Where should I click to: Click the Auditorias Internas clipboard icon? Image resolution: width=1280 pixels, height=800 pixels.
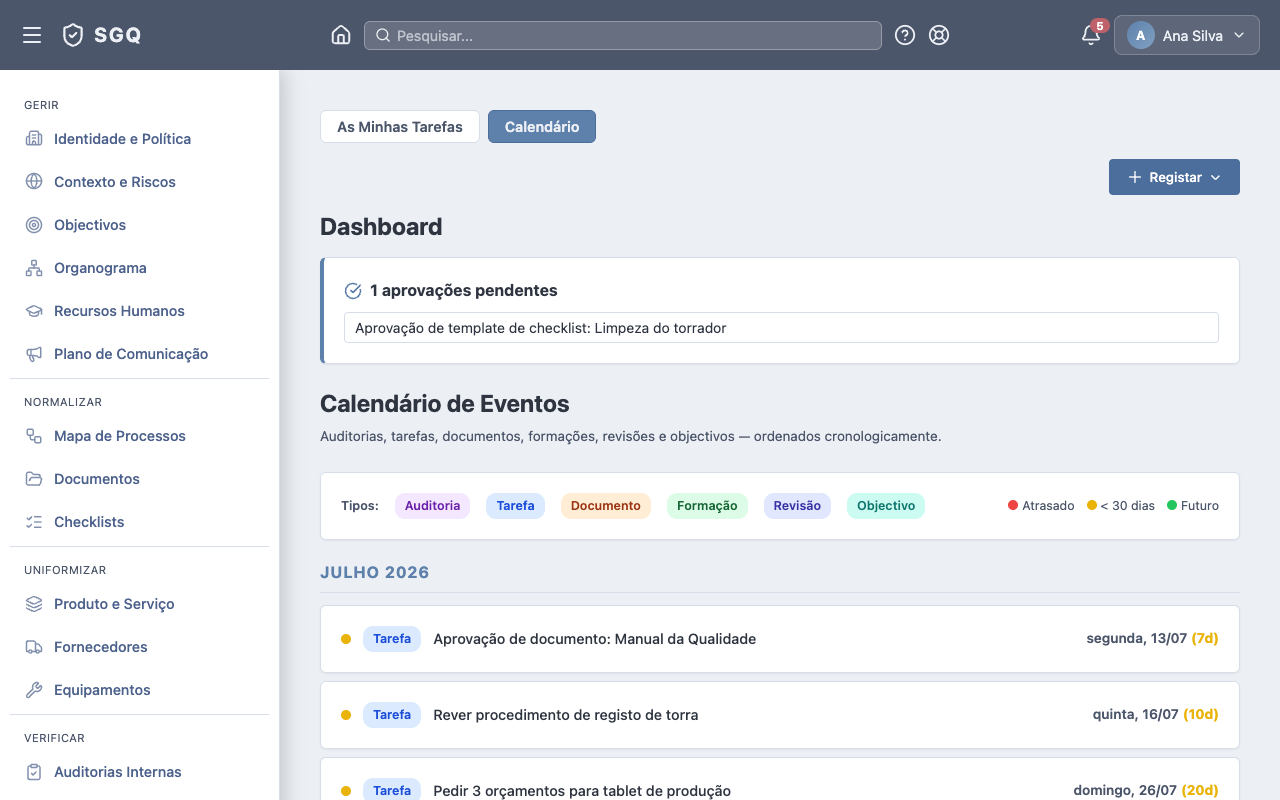tap(34, 772)
